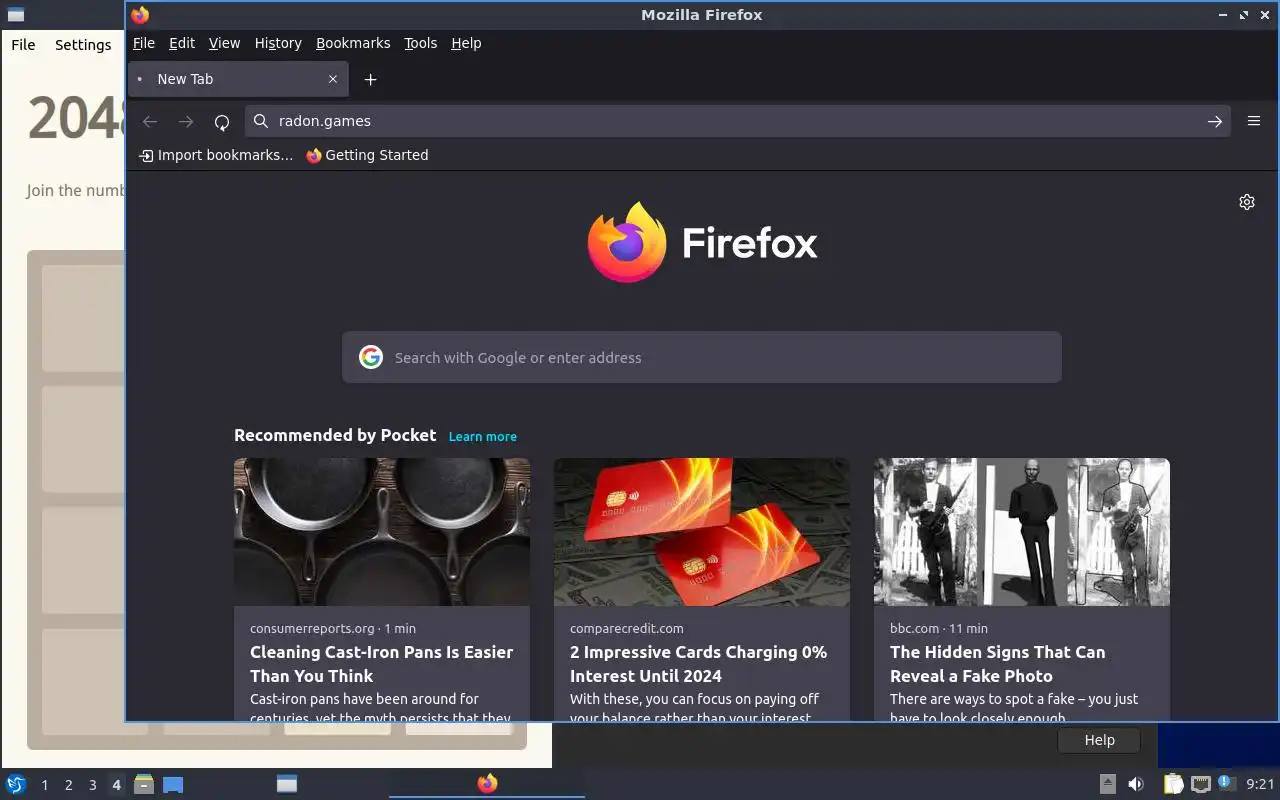1280x800 pixels.
Task: Open the Tools menu
Action: (420, 43)
